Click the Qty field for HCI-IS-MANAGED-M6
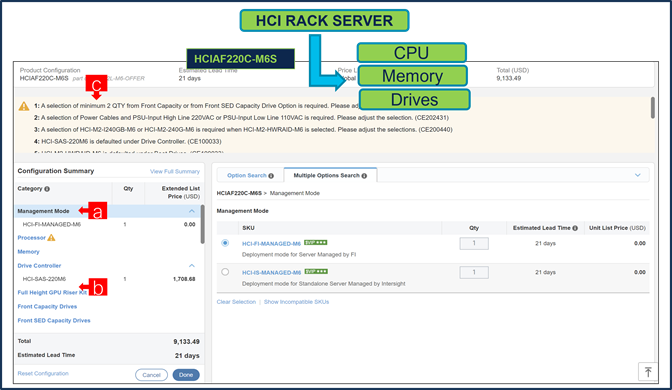672x390 pixels. tap(474, 272)
